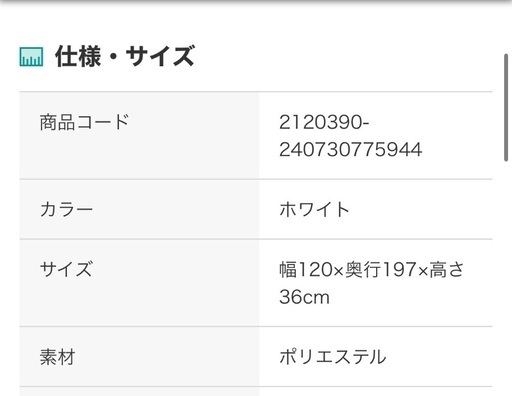
Task: Click the vertical scrollbar thumb on right
Action: click(506, 107)
